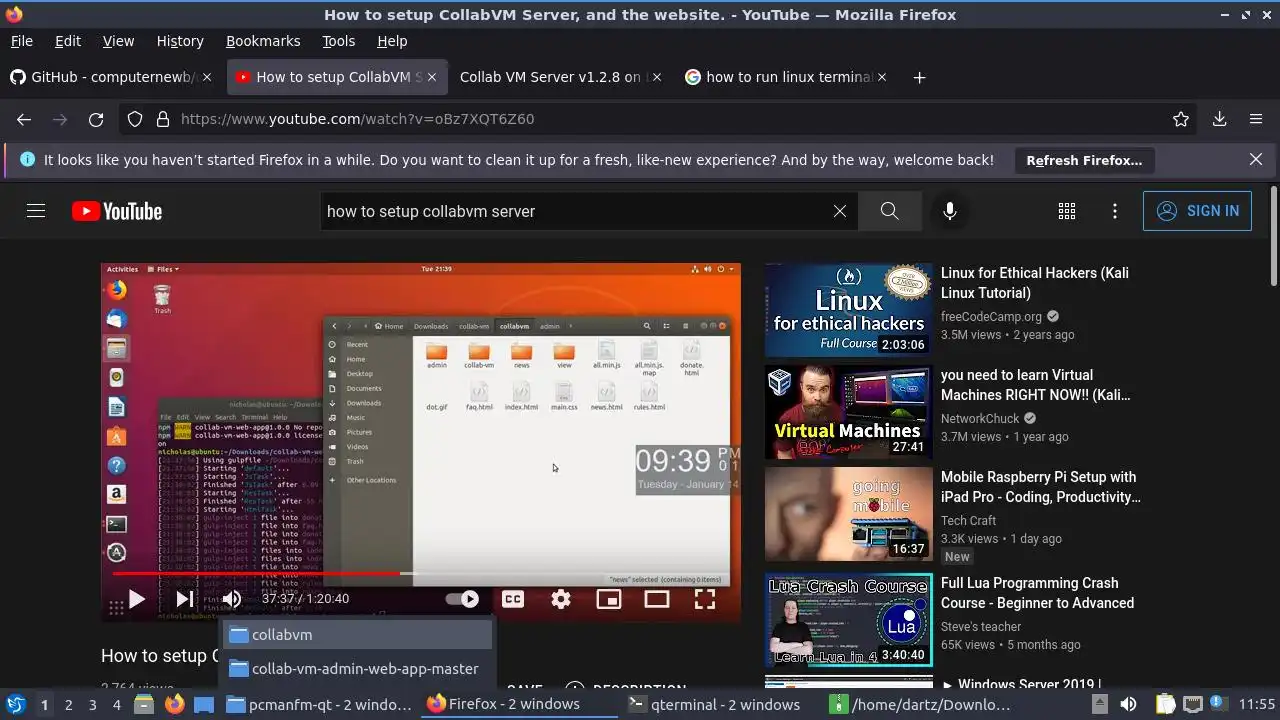Click pcmanfm-qt taskbar group

click(x=319, y=705)
